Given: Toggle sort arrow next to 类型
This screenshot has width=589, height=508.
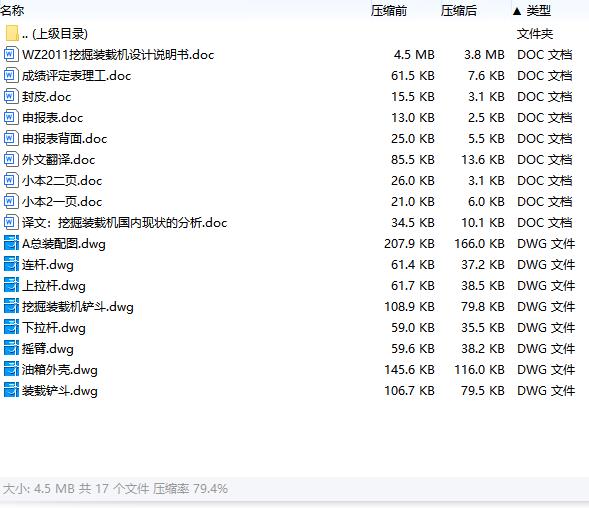Looking at the screenshot, I should 517,11.
